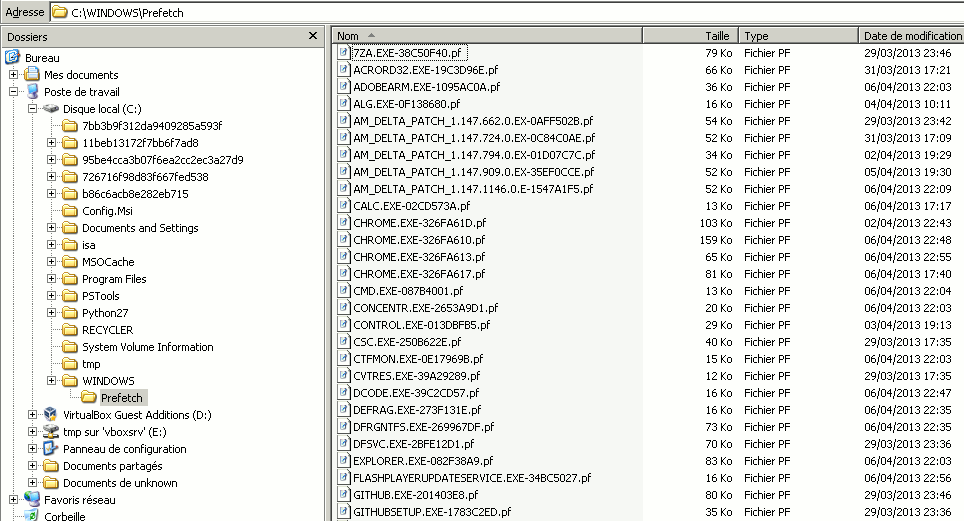Close the Dossiers folder pane

[313, 36]
